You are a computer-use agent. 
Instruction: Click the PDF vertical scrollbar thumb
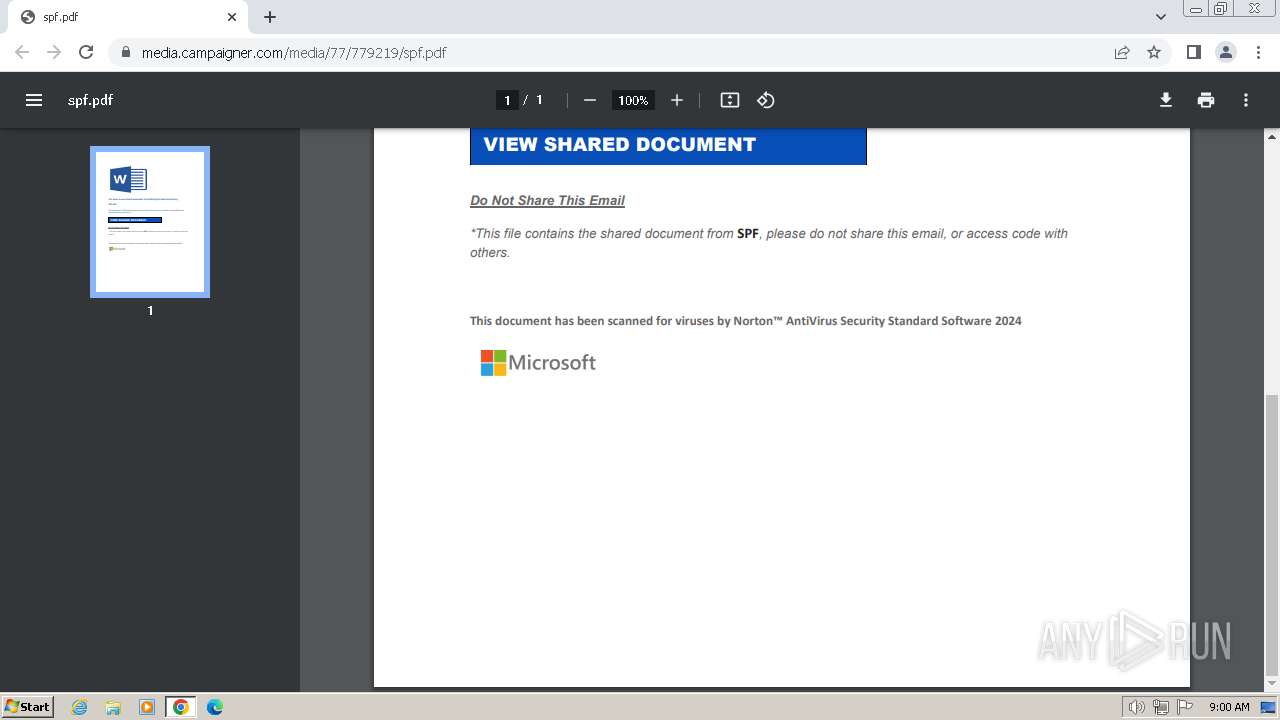(1272, 535)
